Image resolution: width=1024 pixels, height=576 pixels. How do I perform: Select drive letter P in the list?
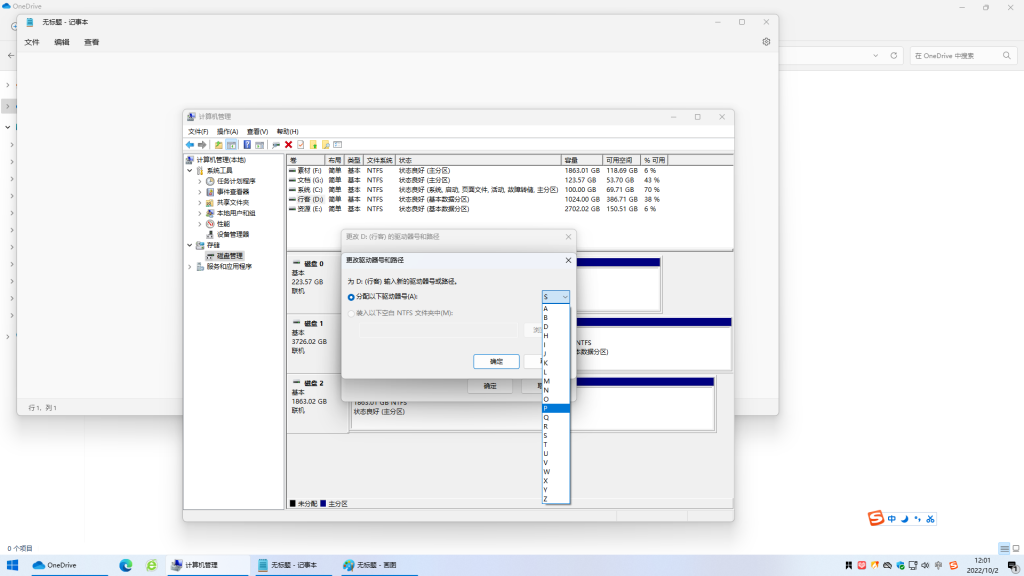click(x=546, y=408)
